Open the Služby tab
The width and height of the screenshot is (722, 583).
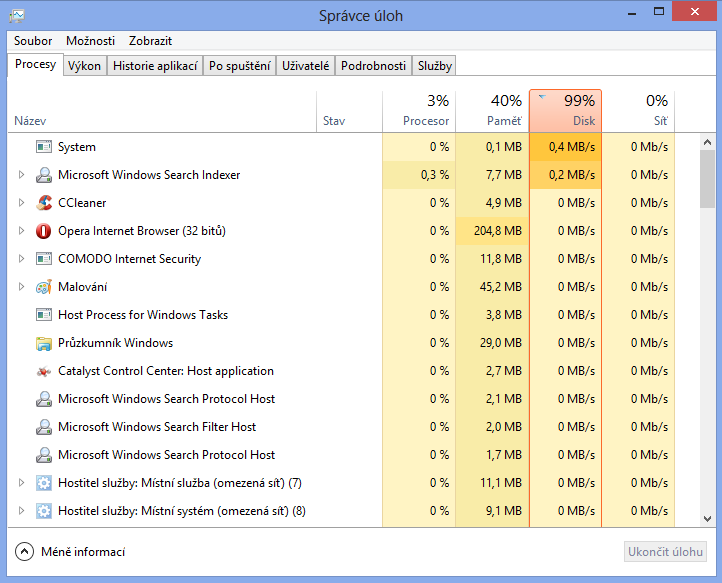point(435,66)
